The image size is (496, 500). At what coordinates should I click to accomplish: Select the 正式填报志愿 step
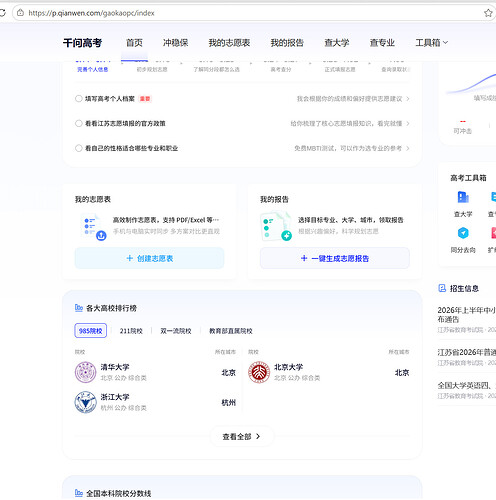coord(340,69)
